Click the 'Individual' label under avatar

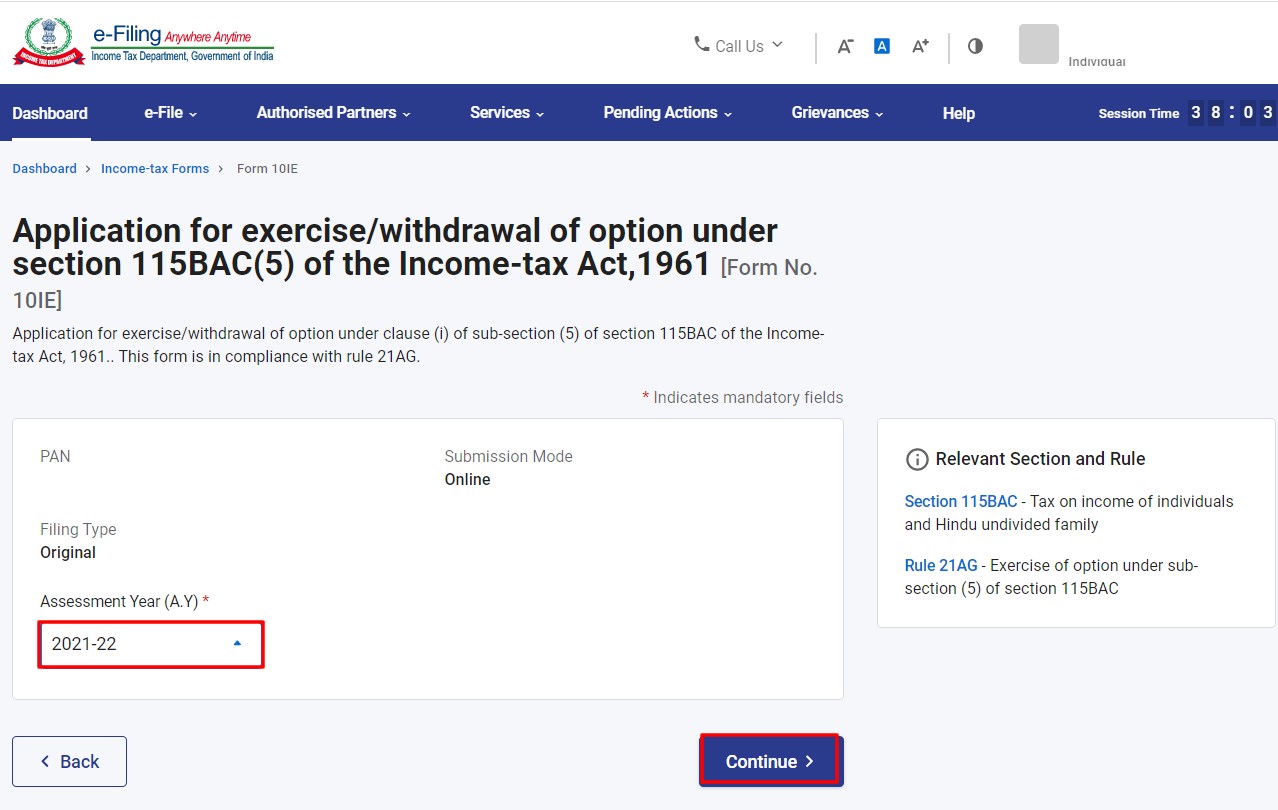tap(1097, 62)
